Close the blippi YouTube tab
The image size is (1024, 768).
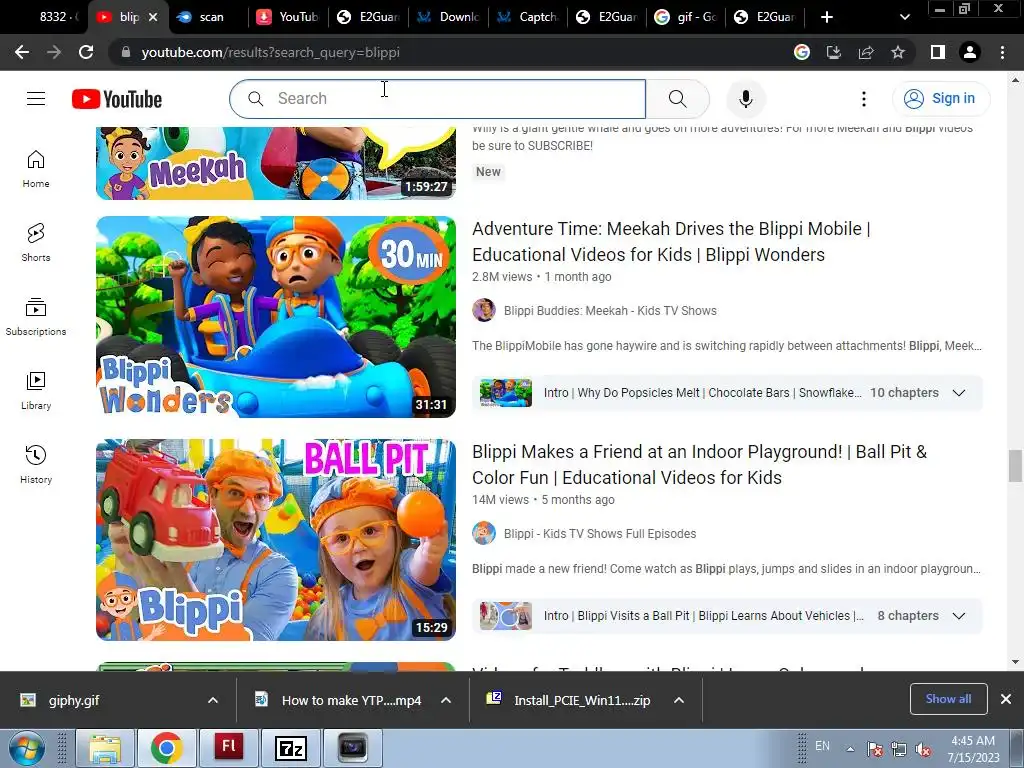point(153,17)
